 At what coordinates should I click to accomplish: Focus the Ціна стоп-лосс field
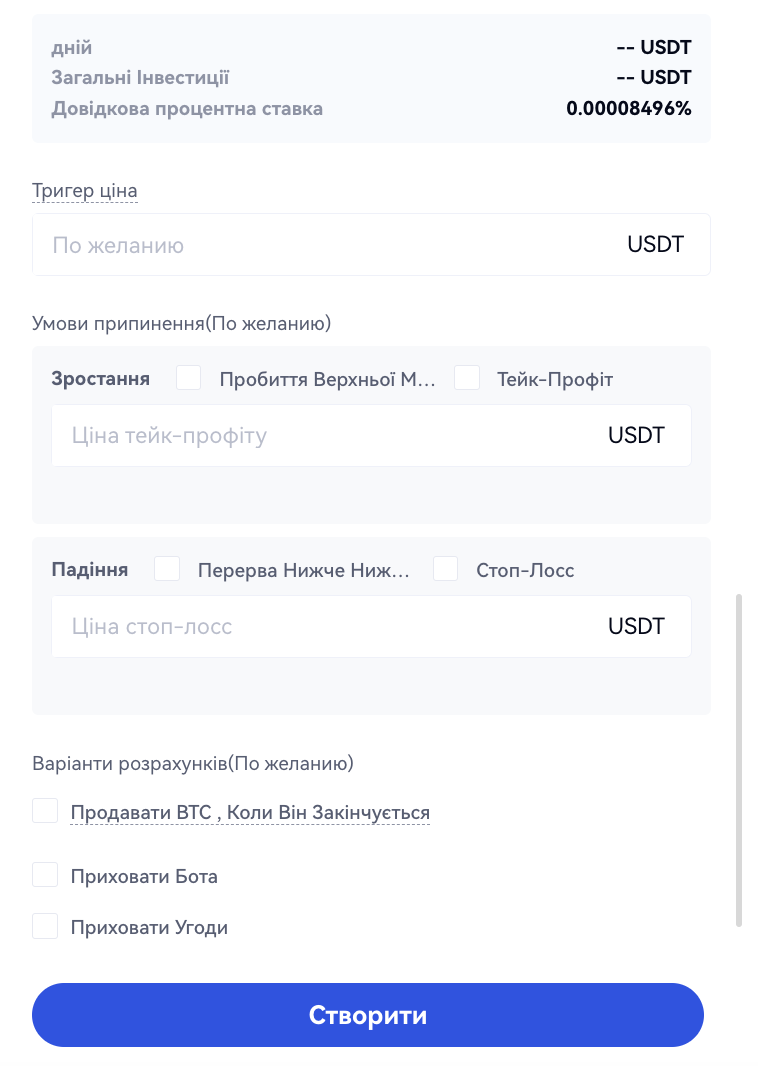pos(320,627)
